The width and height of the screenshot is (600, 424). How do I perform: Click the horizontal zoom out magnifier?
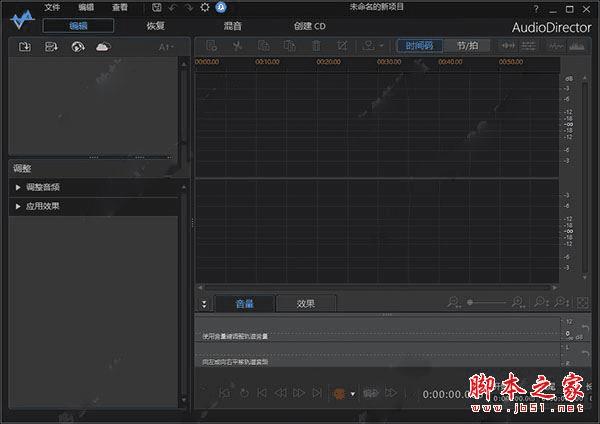pos(454,303)
